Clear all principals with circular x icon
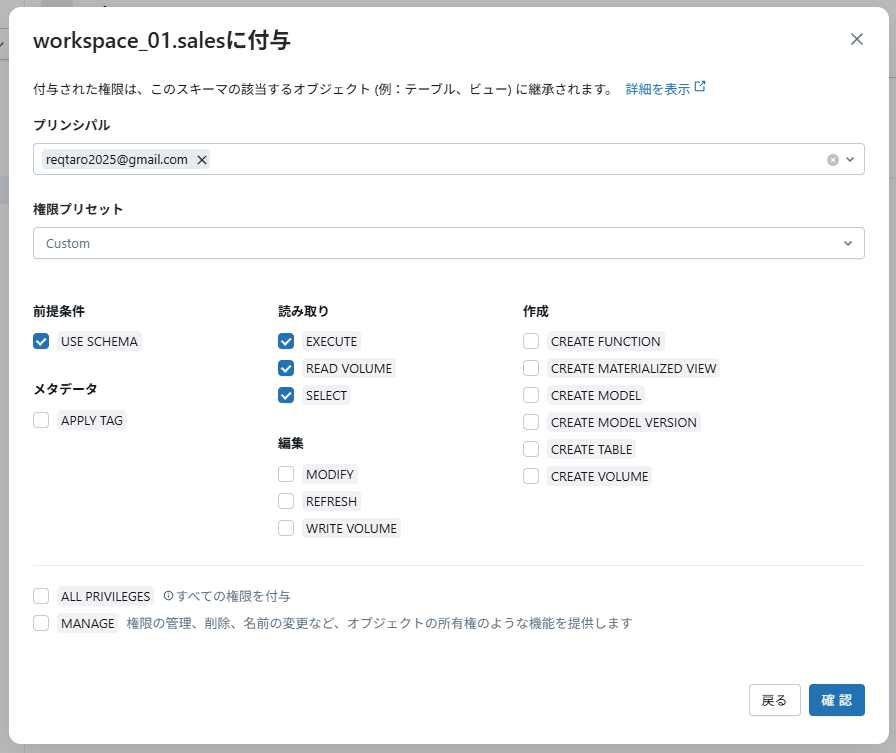 click(833, 160)
